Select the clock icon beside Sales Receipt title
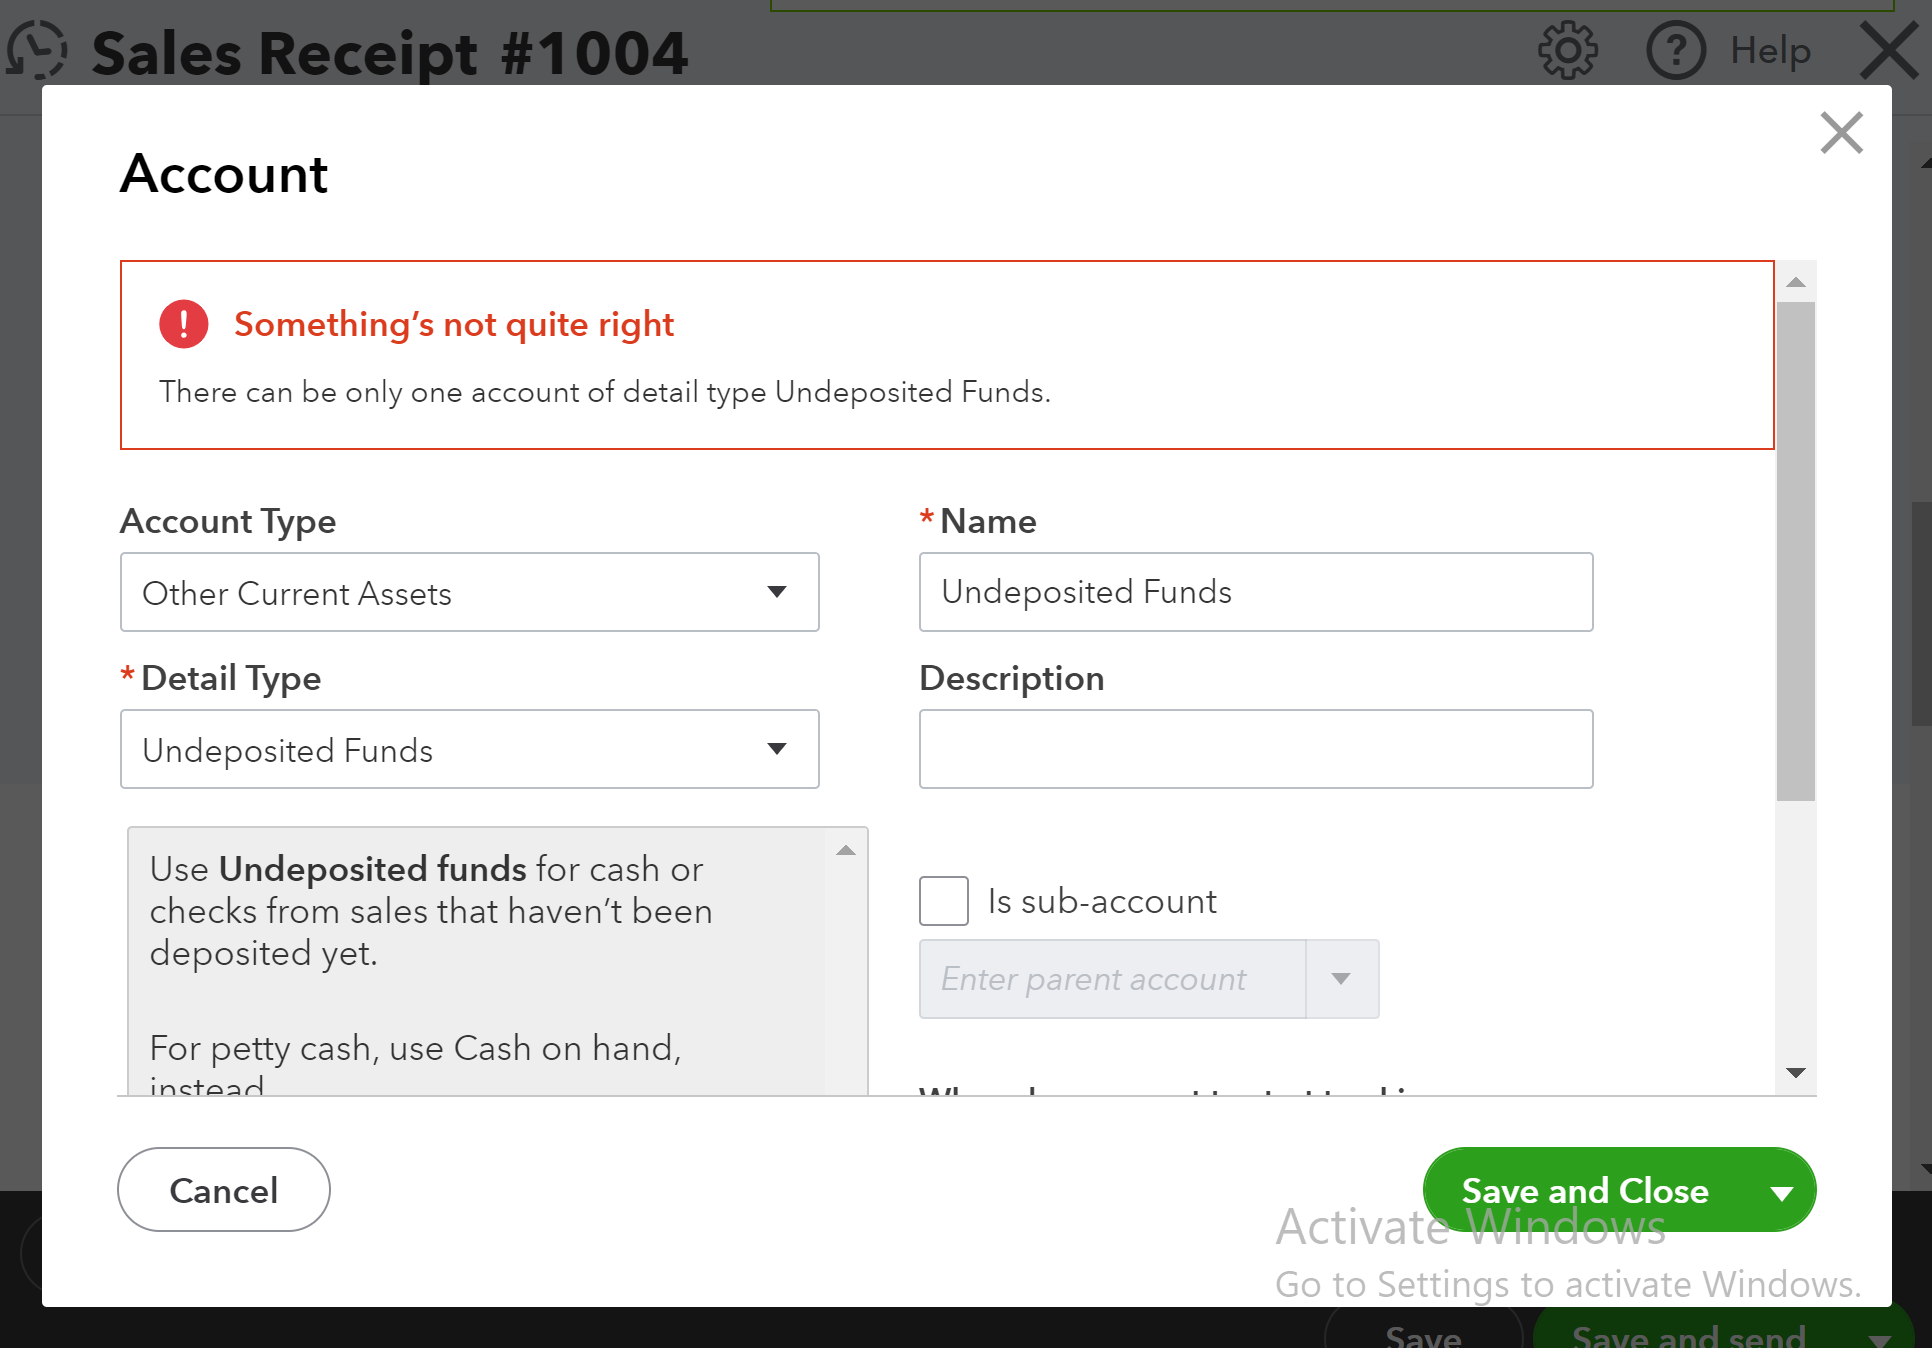The width and height of the screenshot is (1932, 1348). coord(36,50)
